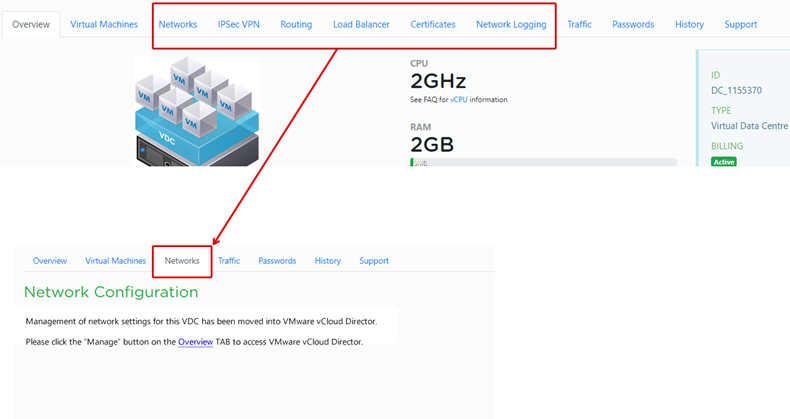Open the Networks tab in the upper tab bar
This screenshot has height=419, width=790.
[178, 24]
